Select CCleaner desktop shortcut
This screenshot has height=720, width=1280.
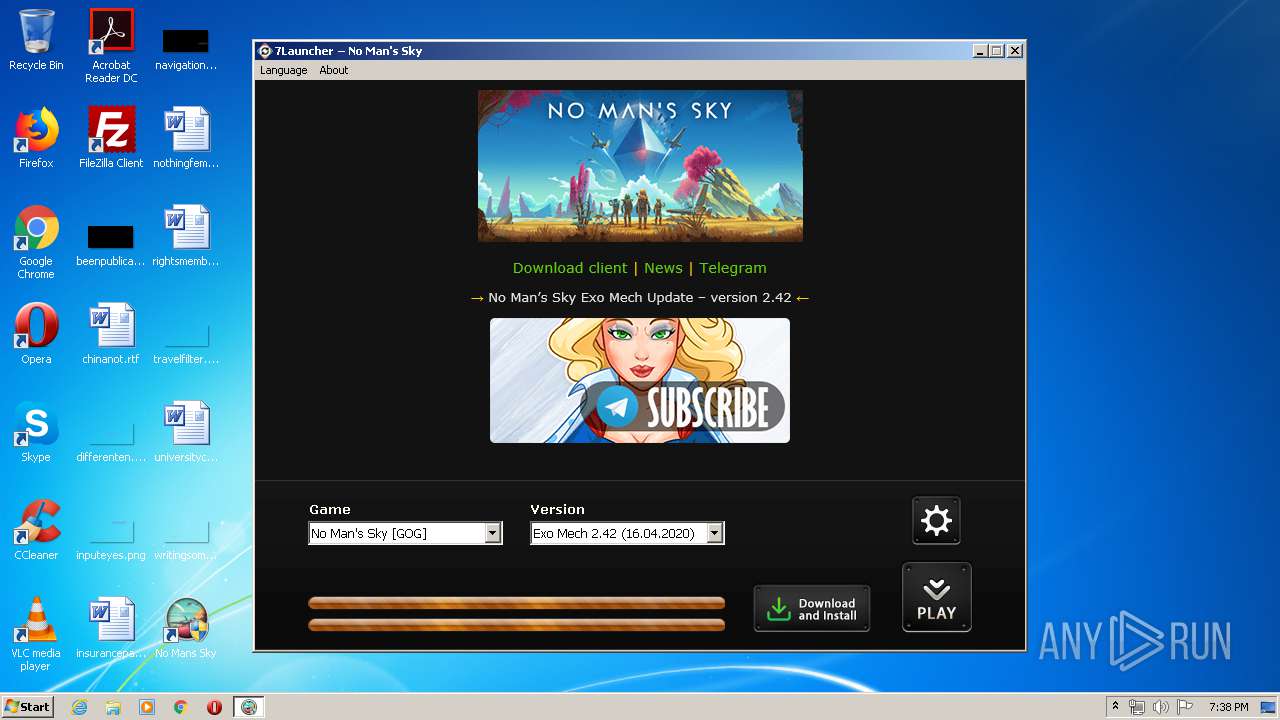tap(36, 530)
